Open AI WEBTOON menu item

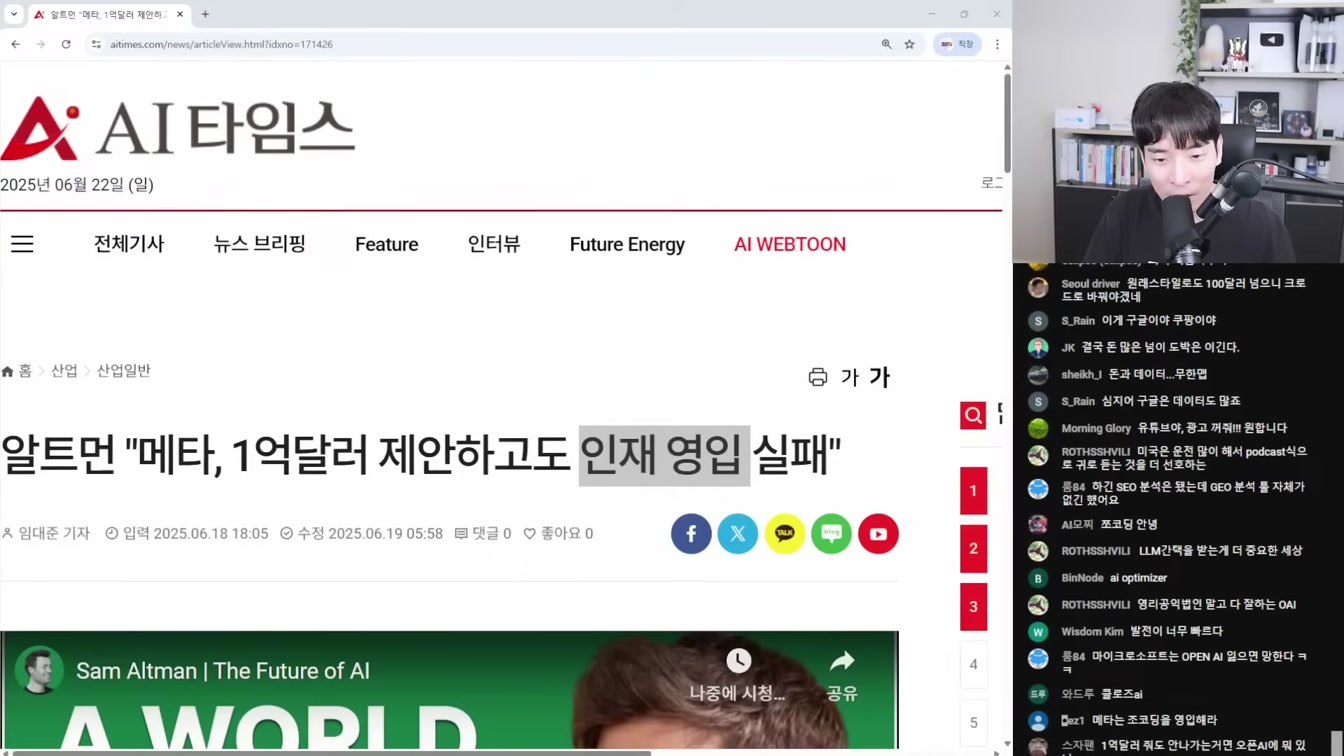click(790, 244)
